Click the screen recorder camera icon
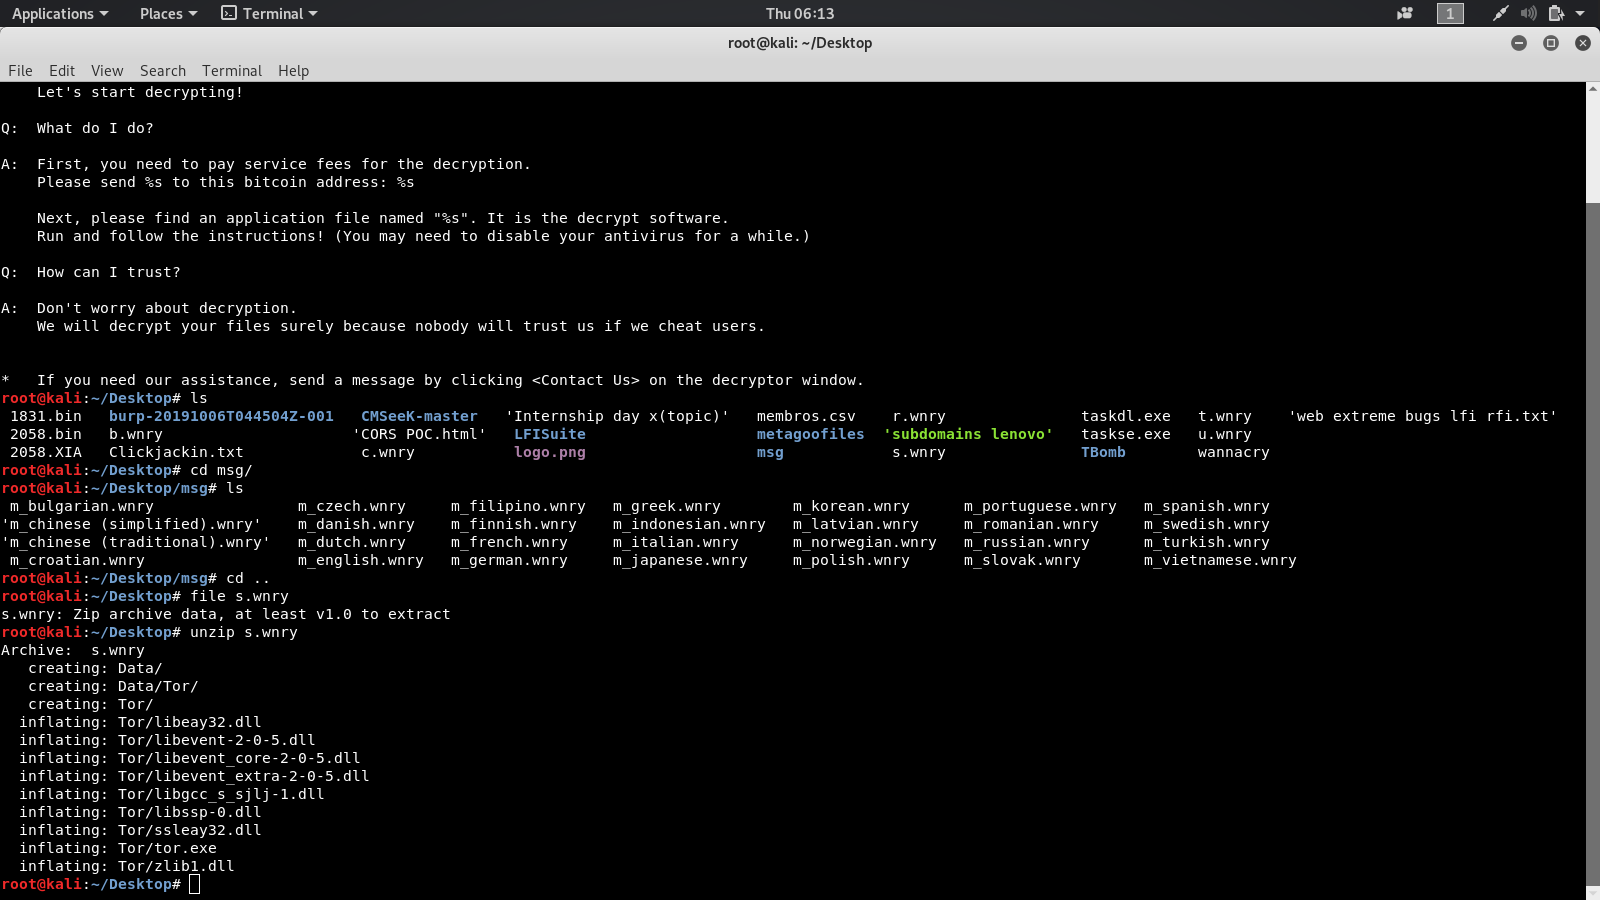 pos(1405,13)
